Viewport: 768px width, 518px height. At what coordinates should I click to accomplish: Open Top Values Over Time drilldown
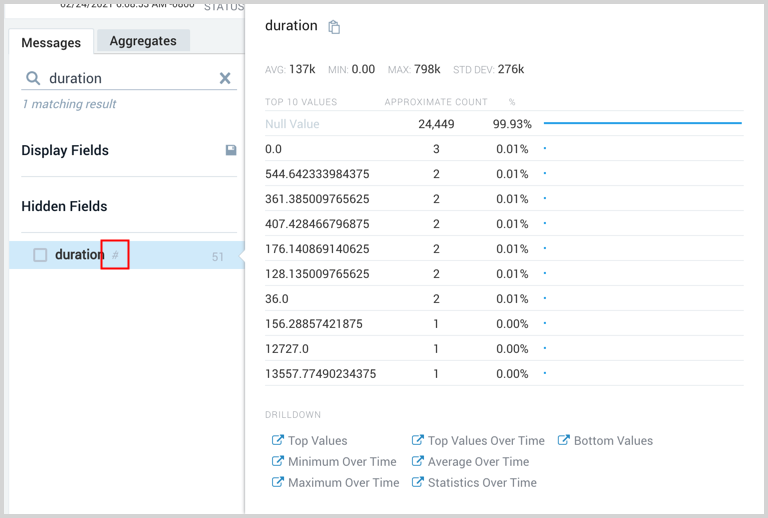486,440
